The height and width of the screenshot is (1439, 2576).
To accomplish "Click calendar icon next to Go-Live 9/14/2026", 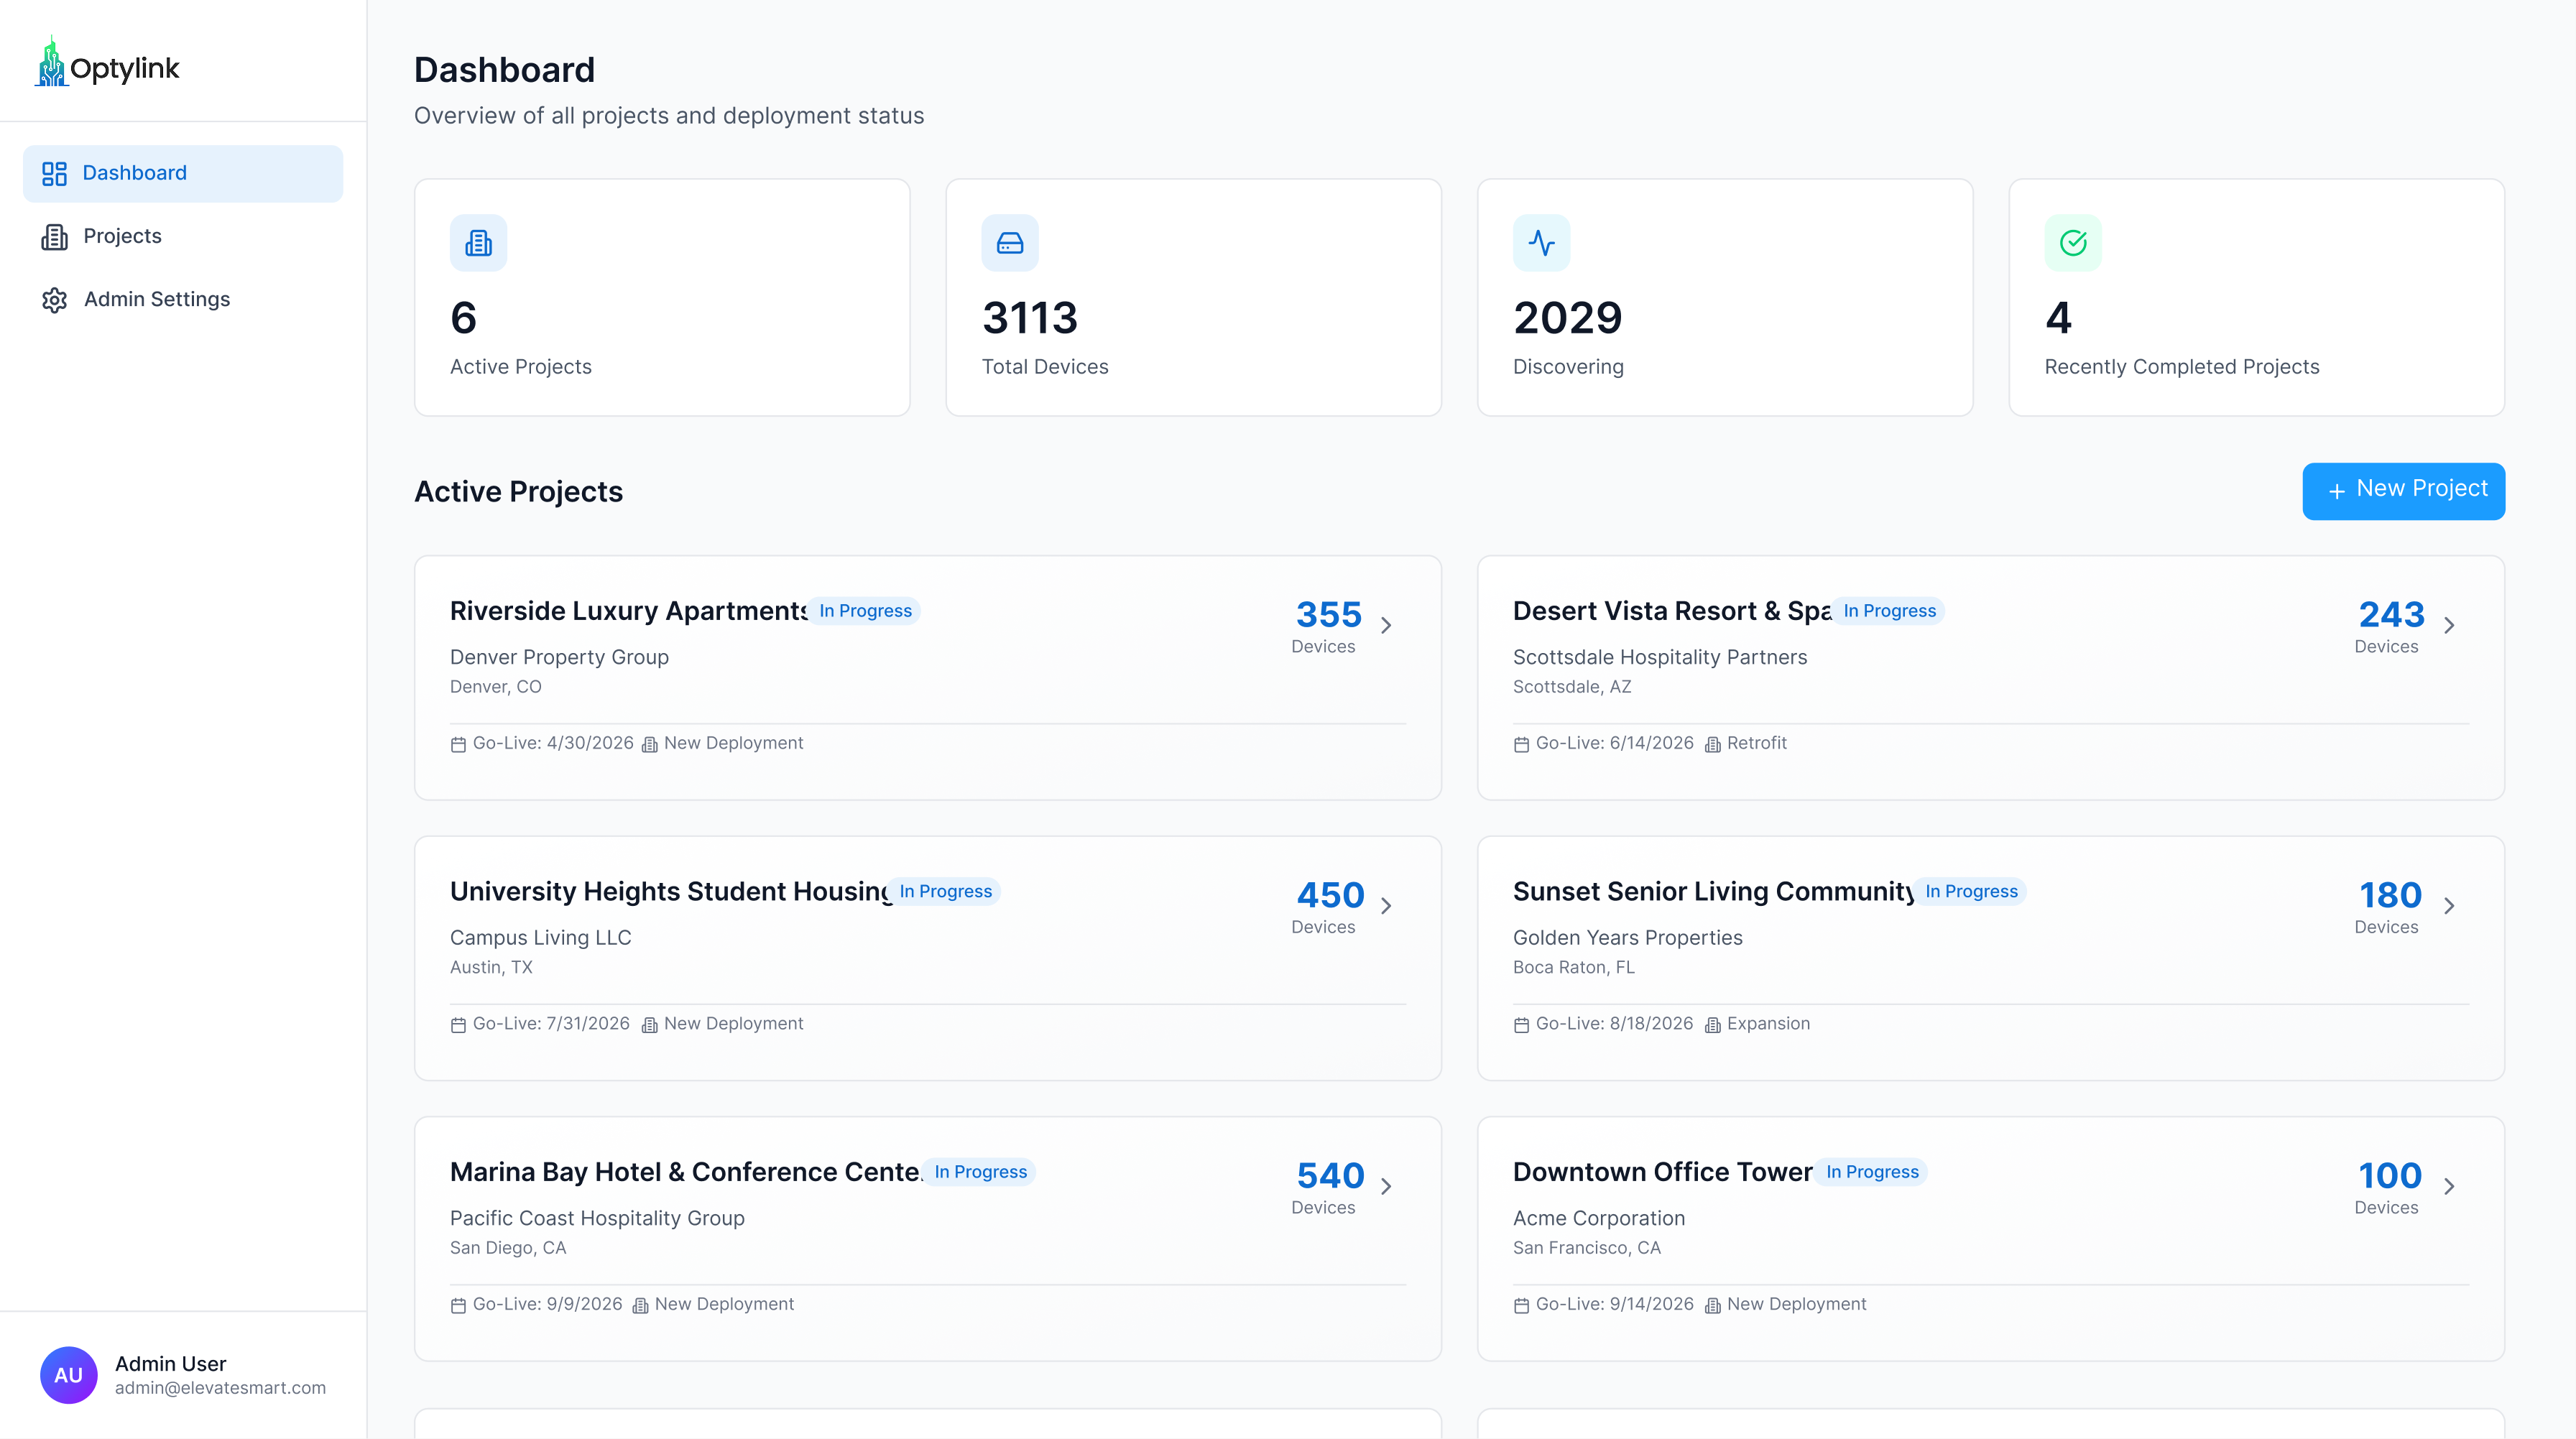I will pos(1521,1305).
